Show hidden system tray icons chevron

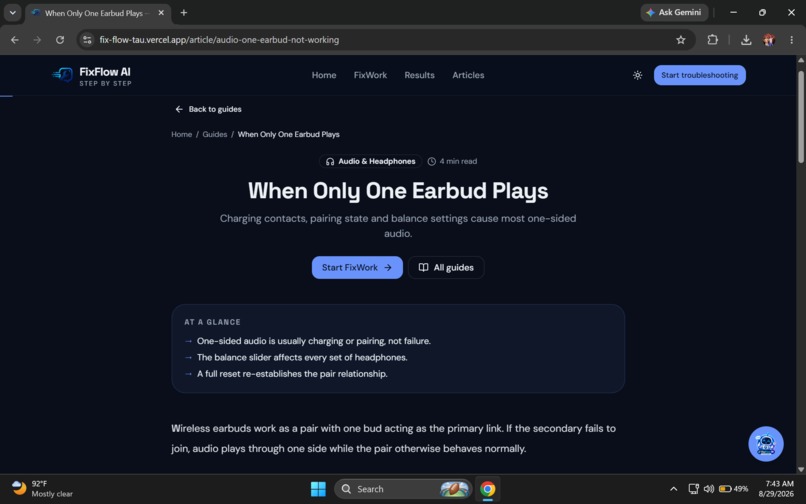(x=673, y=489)
